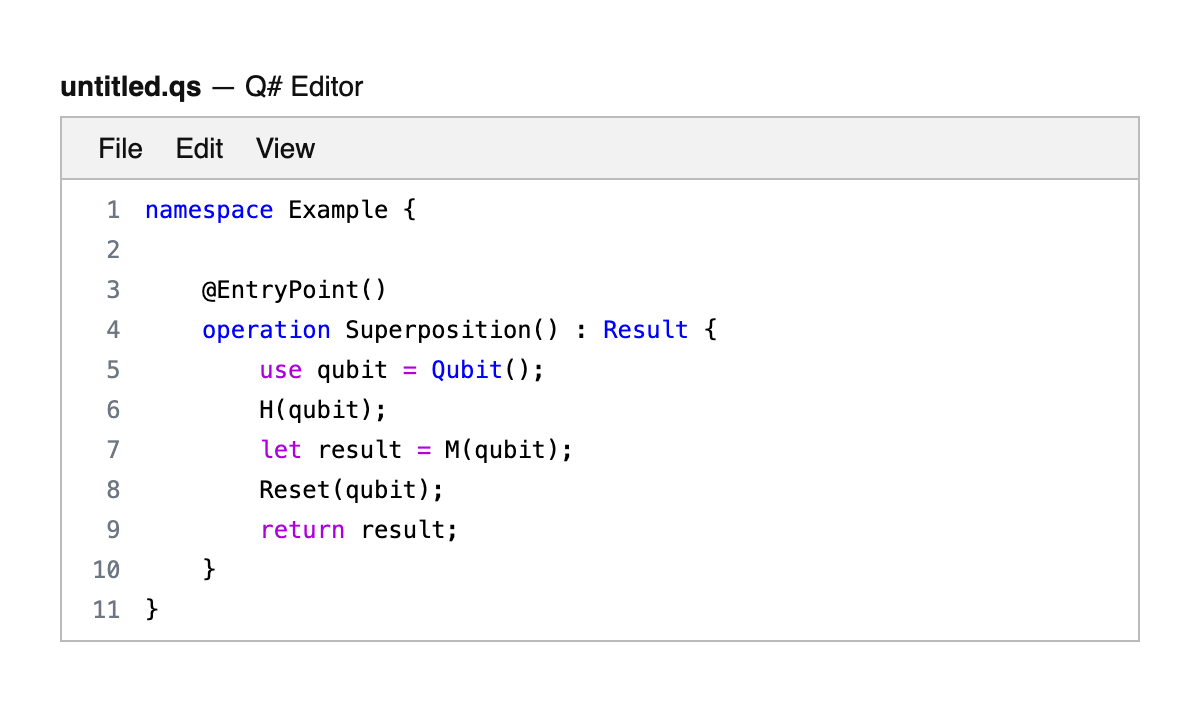Click the return keyword on line 9
This screenshot has width=1200, height=710.
(x=302, y=530)
